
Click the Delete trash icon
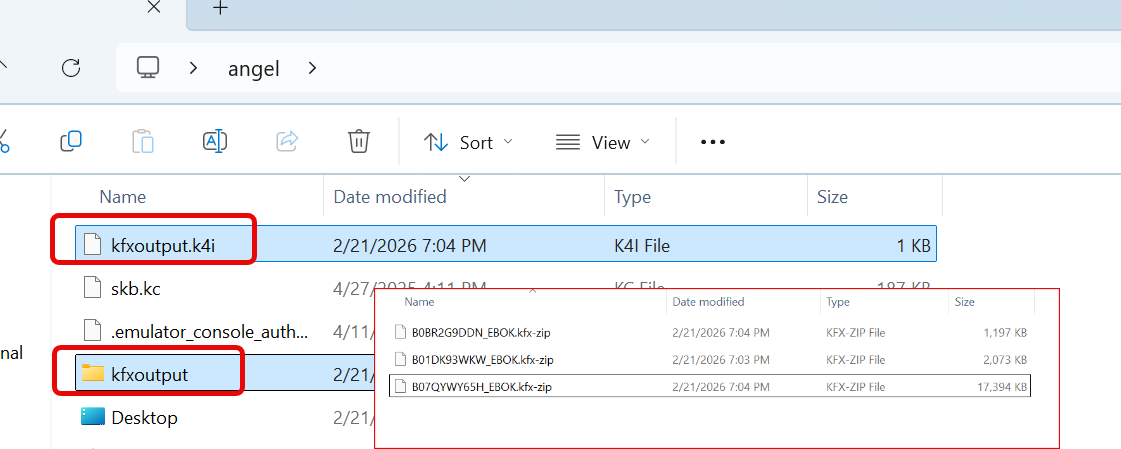359,142
